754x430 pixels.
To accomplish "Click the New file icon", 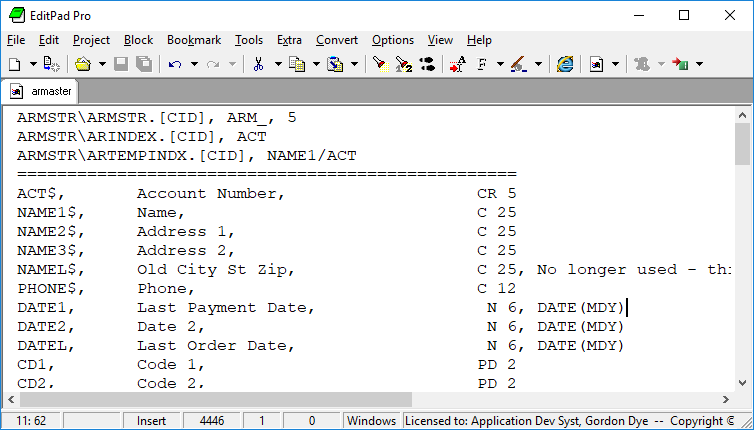I will click(x=15, y=64).
